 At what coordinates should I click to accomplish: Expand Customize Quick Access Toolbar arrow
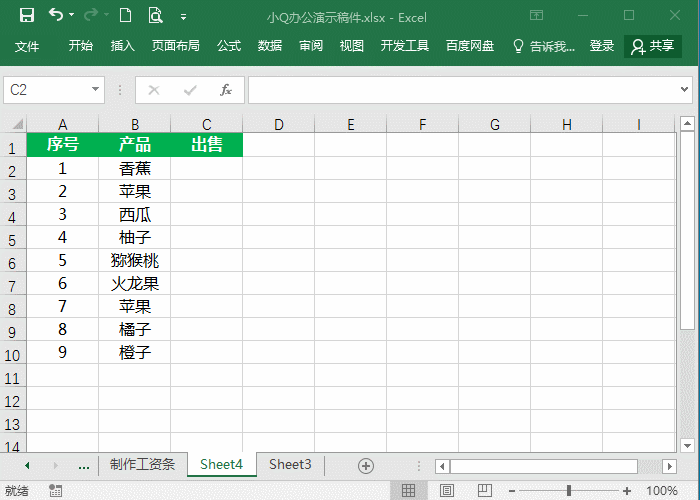(183, 17)
